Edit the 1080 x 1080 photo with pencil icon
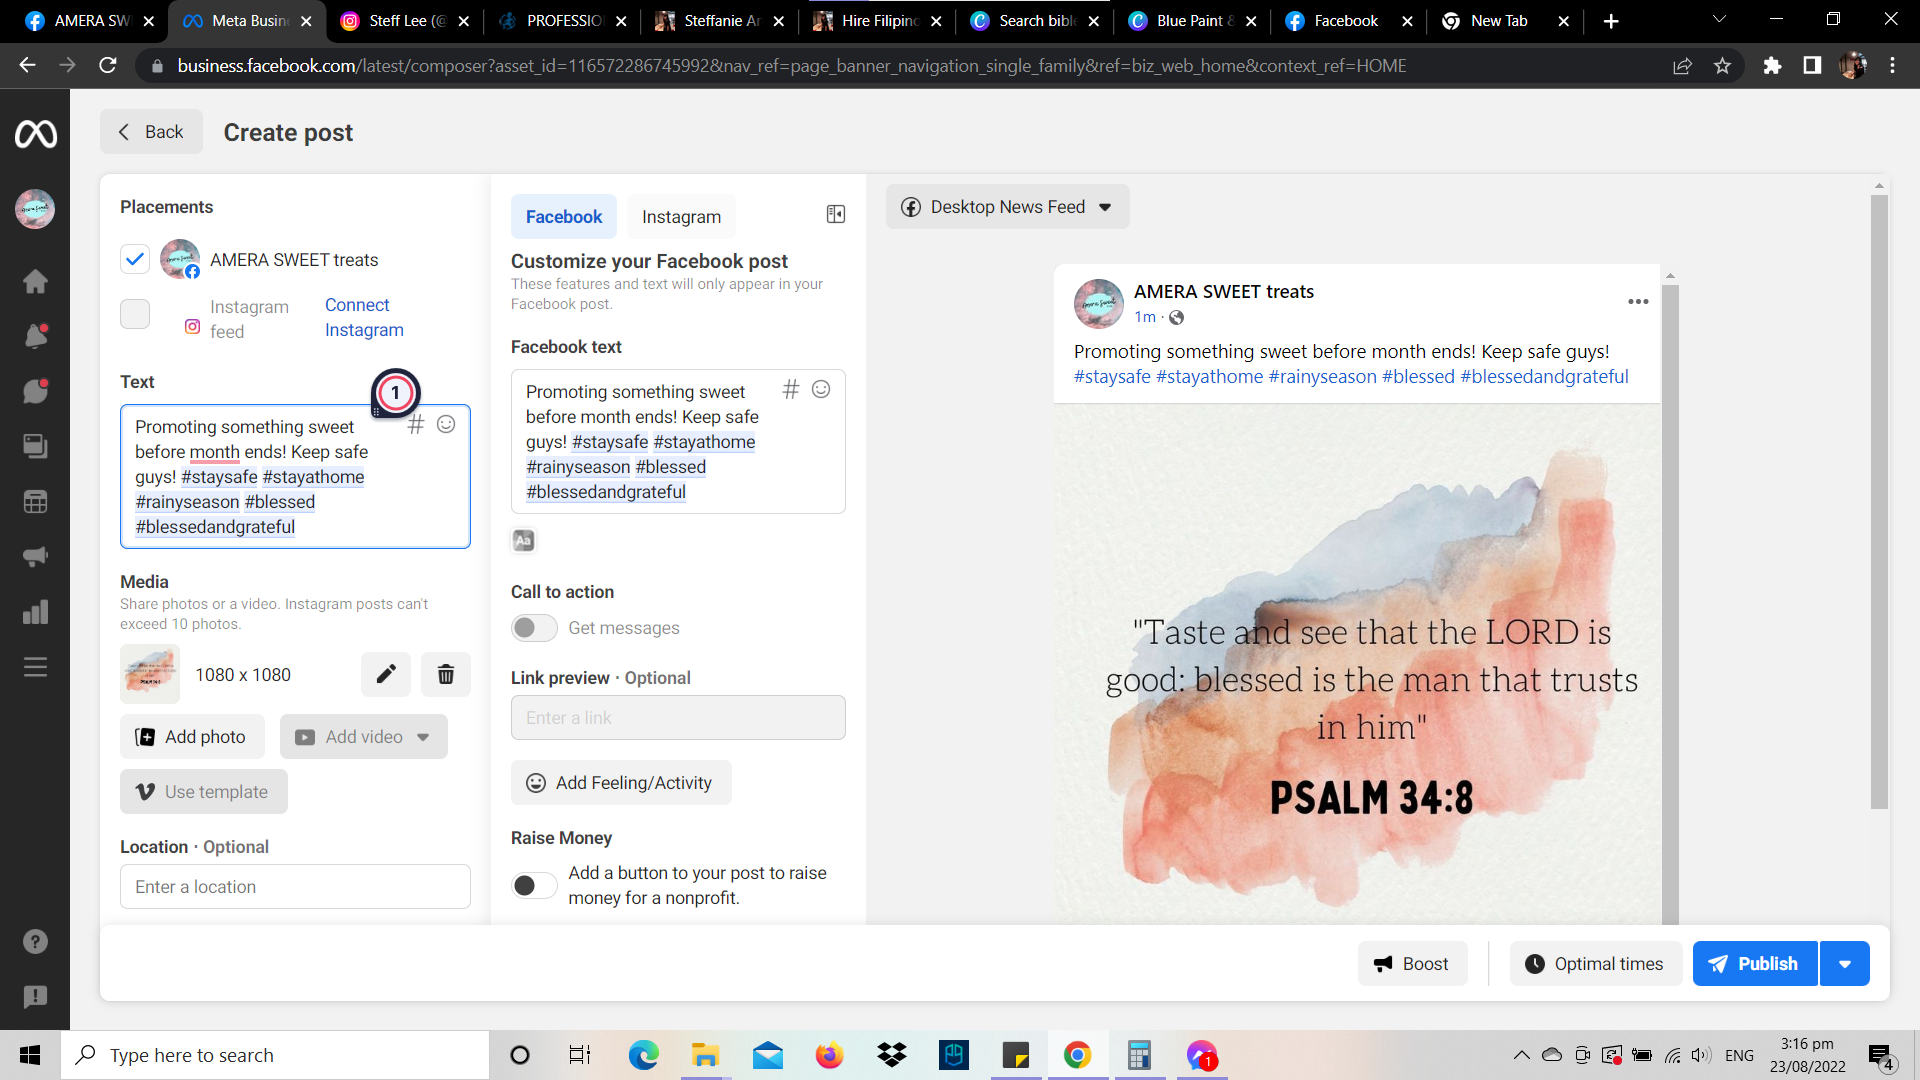Image resolution: width=1920 pixels, height=1080 pixels. pyautogui.click(x=386, y=674)
